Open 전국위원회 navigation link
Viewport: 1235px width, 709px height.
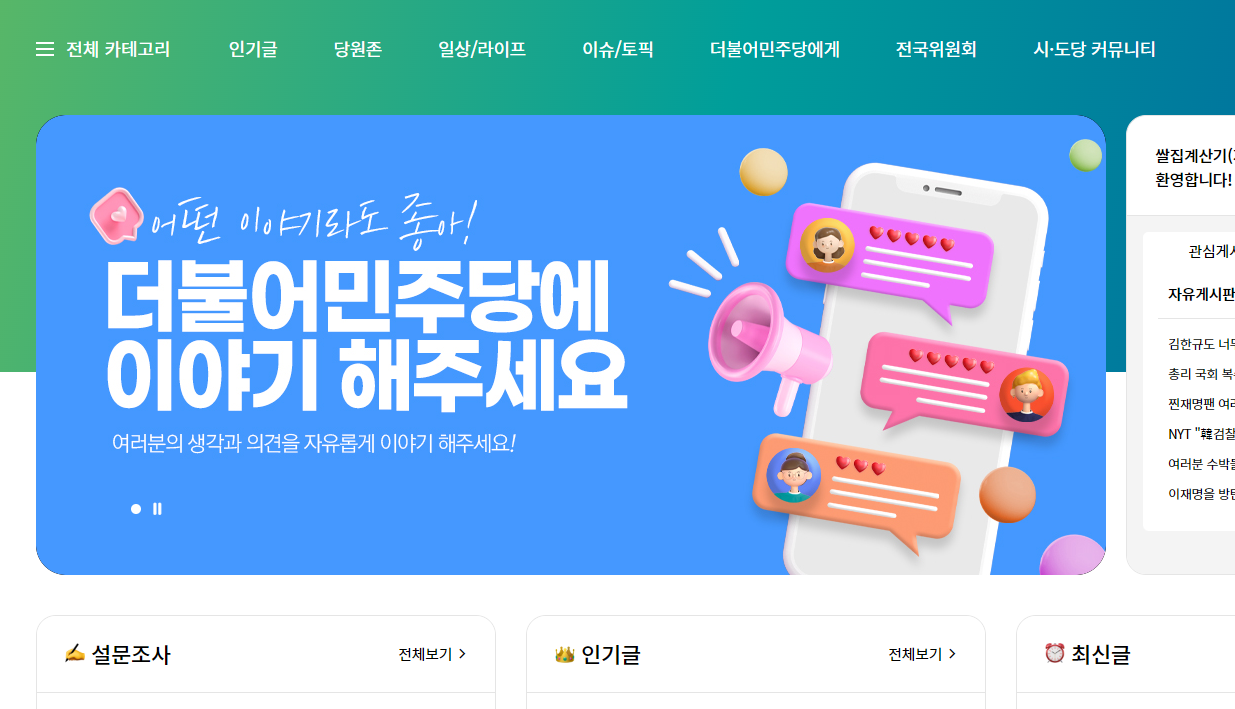click(x=936, y=49)
